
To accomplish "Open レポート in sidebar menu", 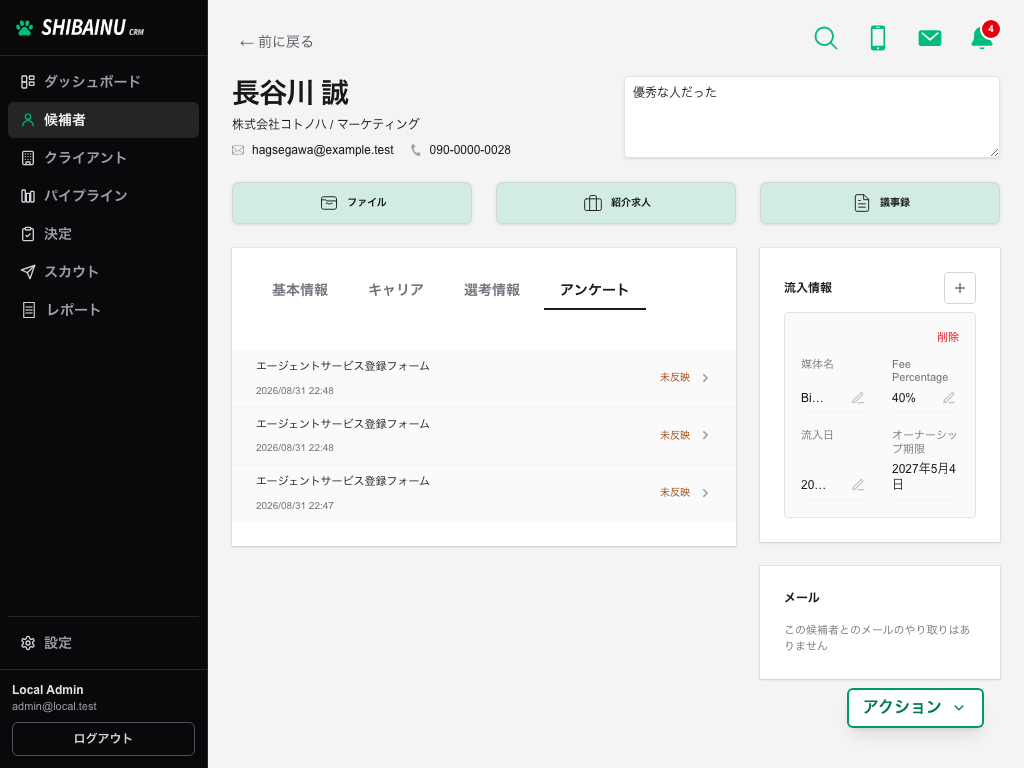I will click(103, 310).
